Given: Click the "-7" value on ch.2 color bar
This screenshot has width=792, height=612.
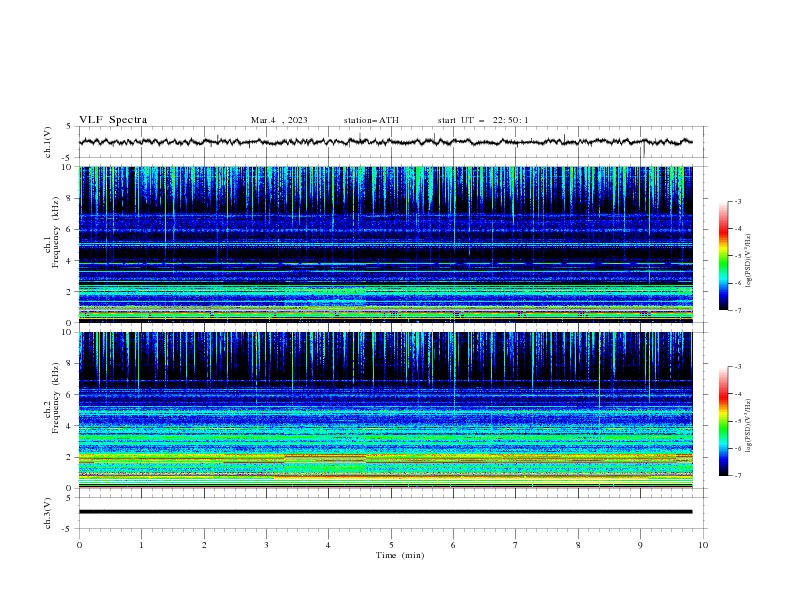Looking at the screenshot, I should tap(737, 476).
